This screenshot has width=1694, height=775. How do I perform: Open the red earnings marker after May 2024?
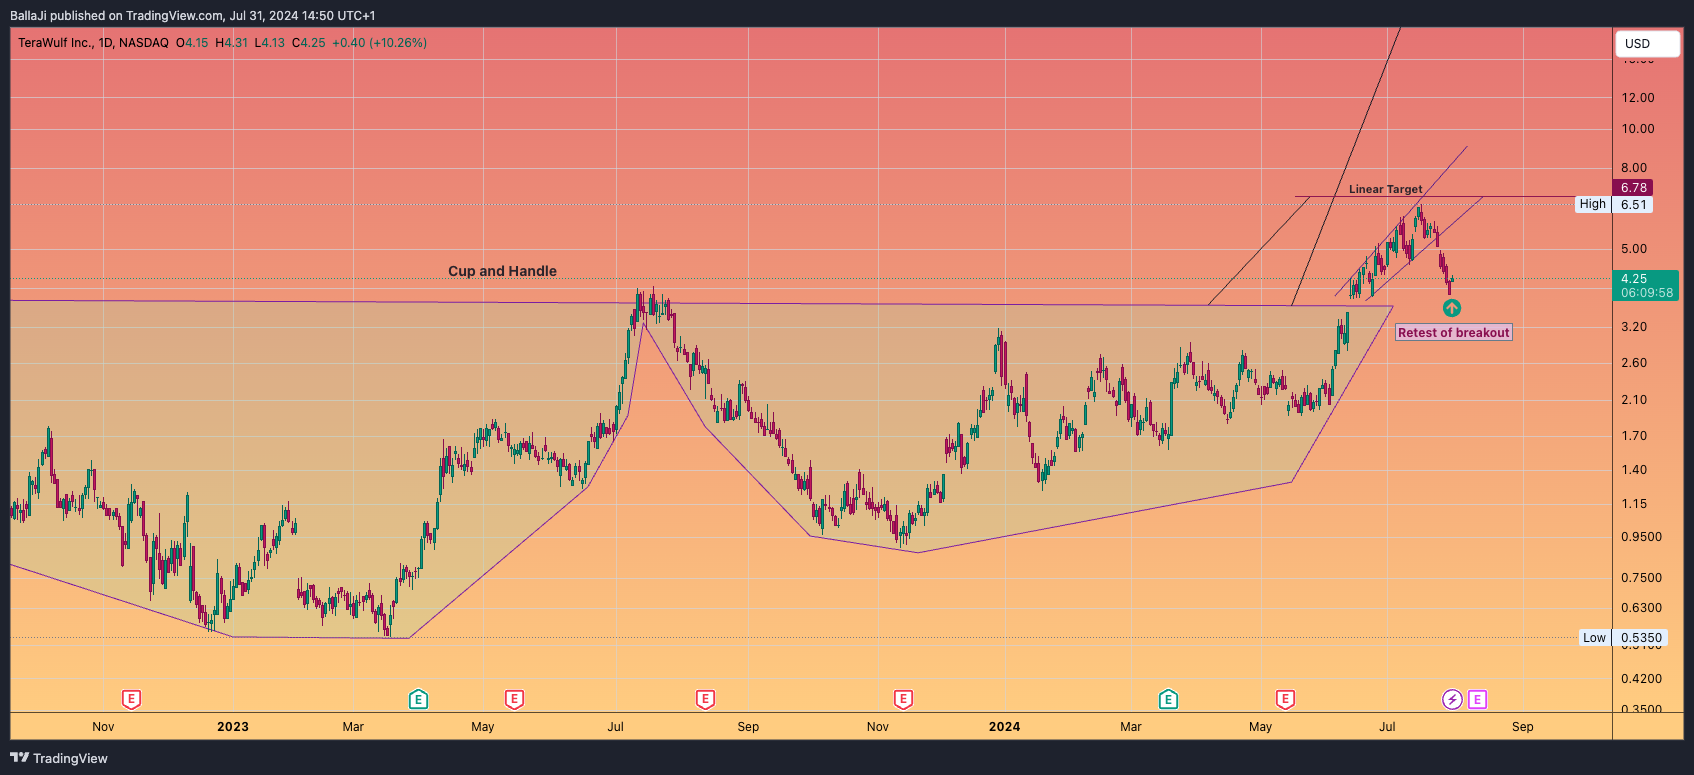click(x=1285, y=700)
